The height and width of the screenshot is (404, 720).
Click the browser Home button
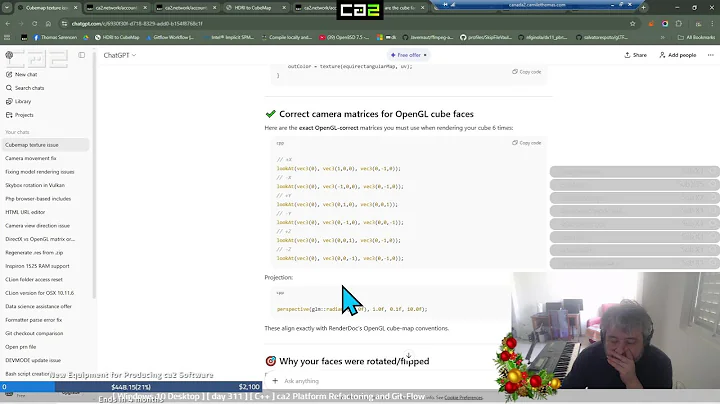(x=48, y=23)
